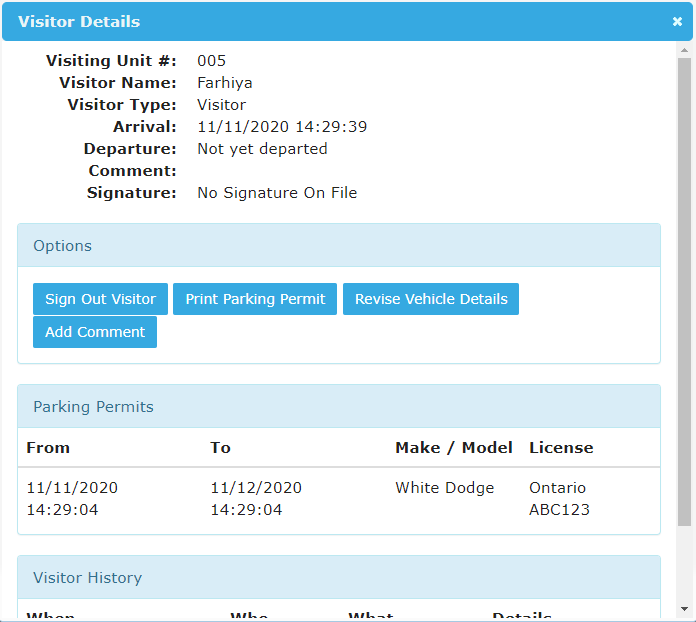Click the Sign Out Visitor button
696x622 pixels.
[x=100, y=299]
